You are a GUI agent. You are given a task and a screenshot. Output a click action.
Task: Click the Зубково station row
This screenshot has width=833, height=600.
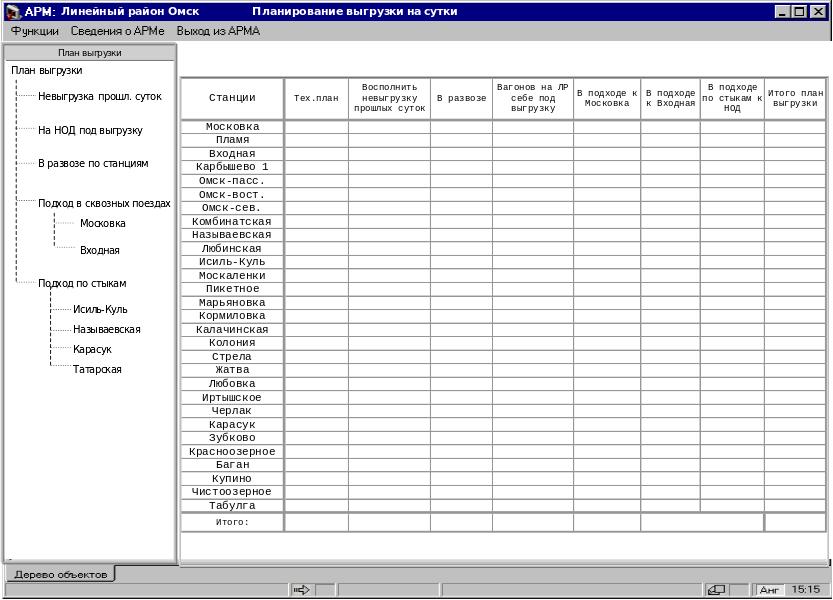coord(232,438)
